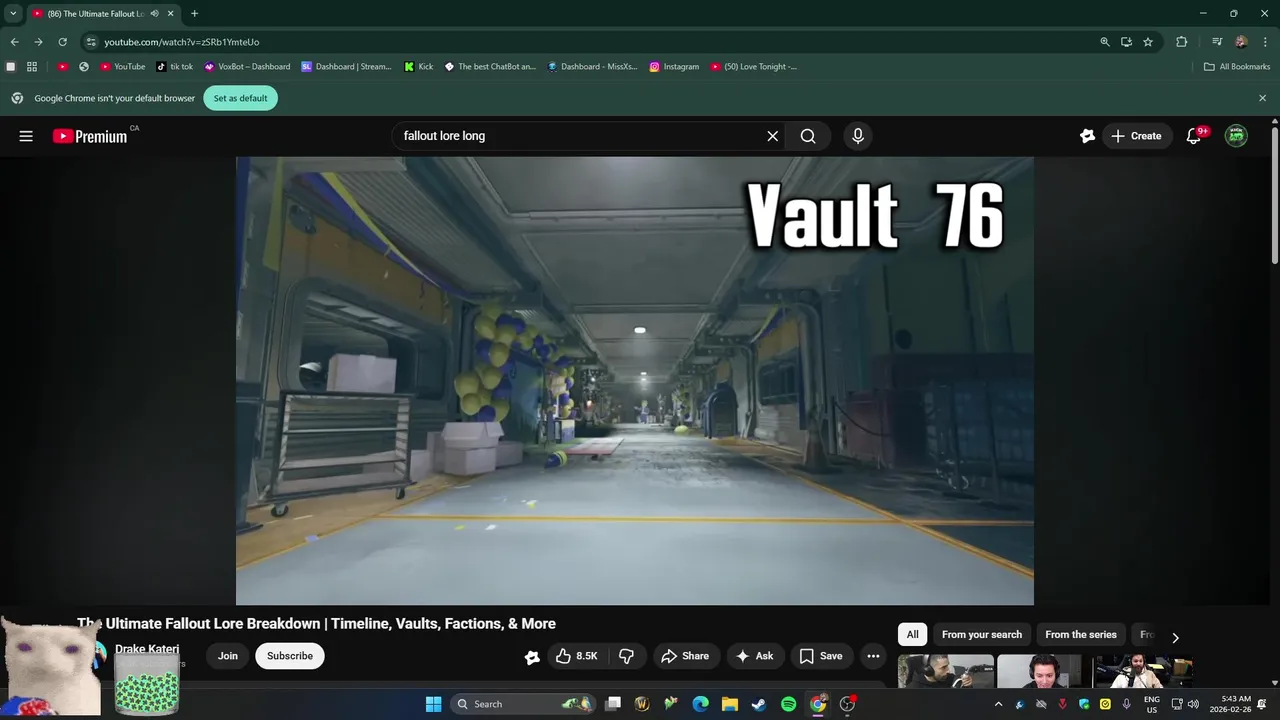Open the VoxBot – Dashboard bookmark
Screen dimensions: 1280x720
click(247, 67)
